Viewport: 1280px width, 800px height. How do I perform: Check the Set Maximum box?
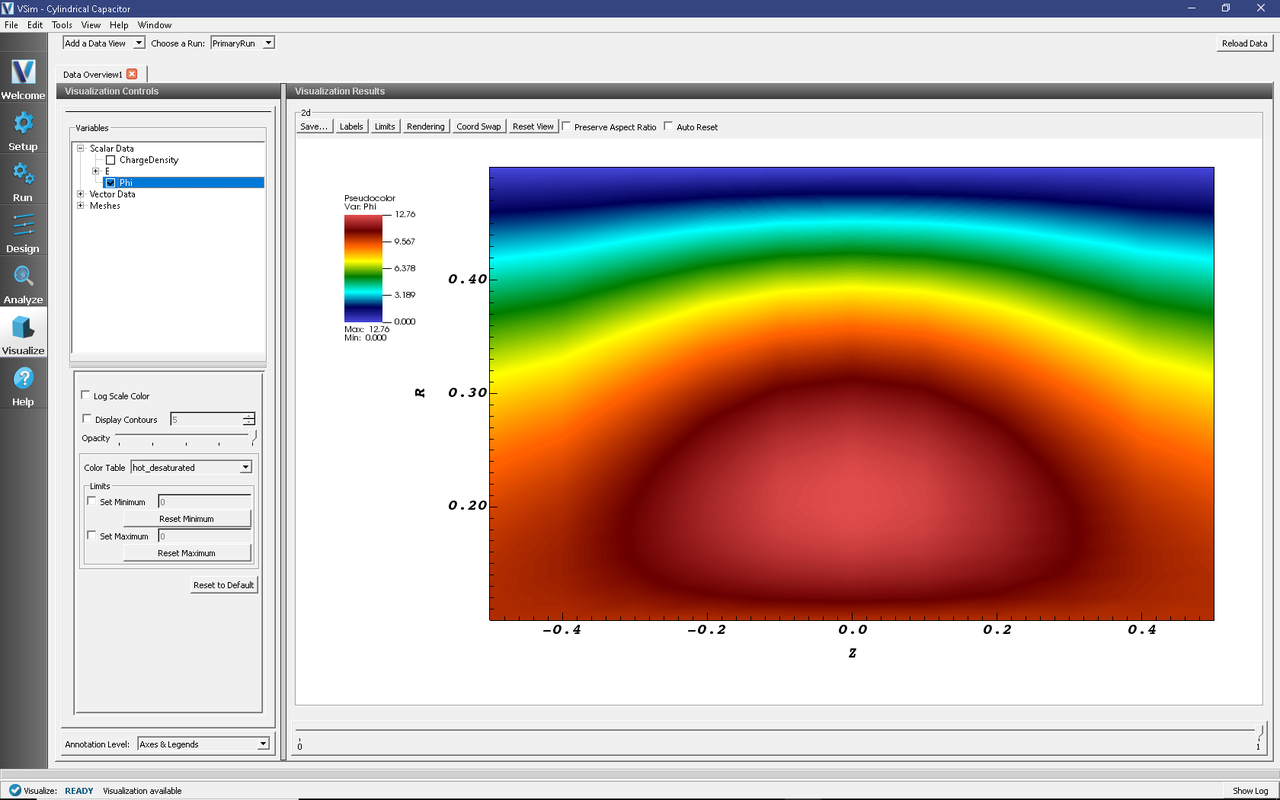click(x=92, y=536)
